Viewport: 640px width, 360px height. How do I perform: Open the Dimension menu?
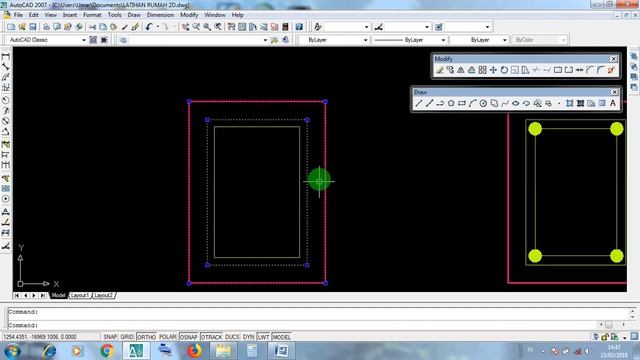160,15
